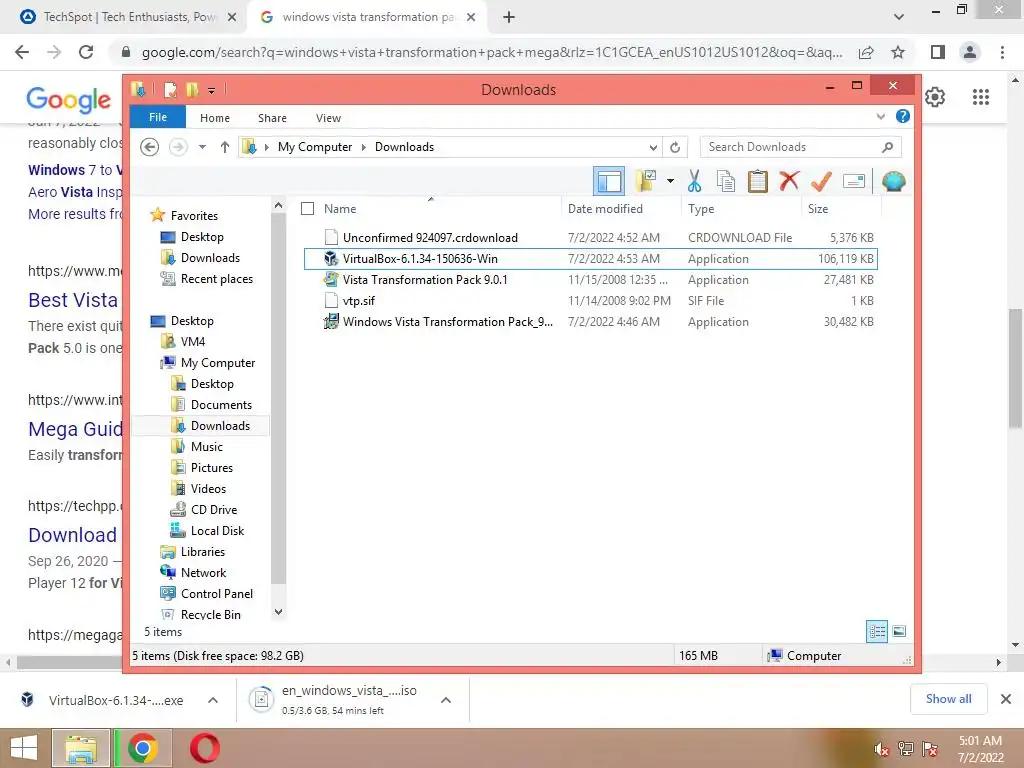Click the Paste clipboard icon

pyautogui.click(x=758, y=181)
